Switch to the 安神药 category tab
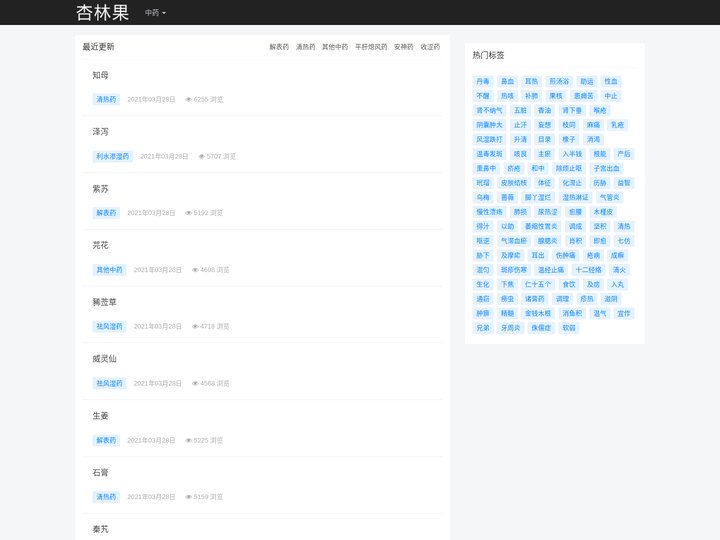Viewport: 720px width, 540px height. (404, 47)
